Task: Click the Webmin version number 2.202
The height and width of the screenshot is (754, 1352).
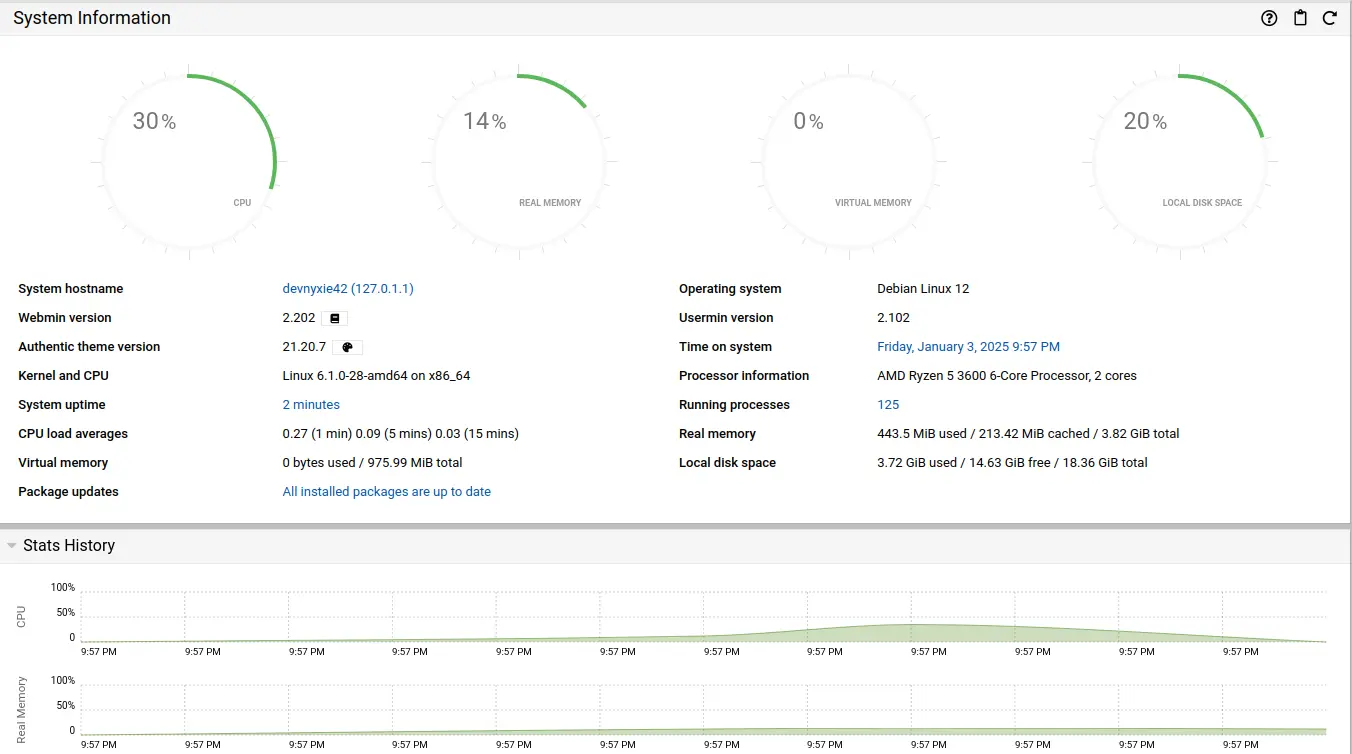Action: pyautogui.click(x=299, y=318)
